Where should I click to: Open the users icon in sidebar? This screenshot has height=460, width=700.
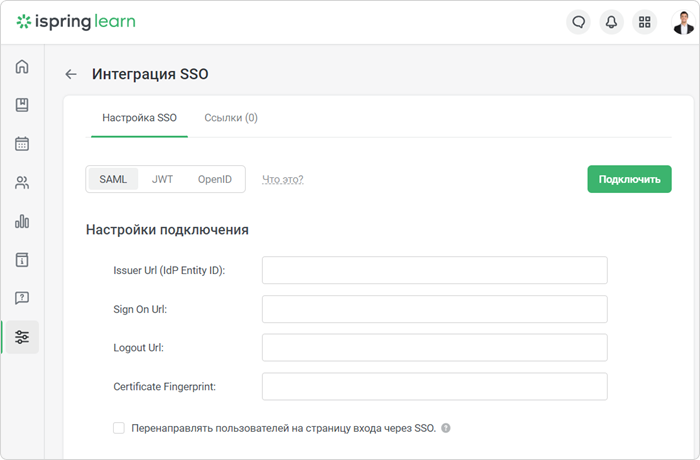[22, 182]
